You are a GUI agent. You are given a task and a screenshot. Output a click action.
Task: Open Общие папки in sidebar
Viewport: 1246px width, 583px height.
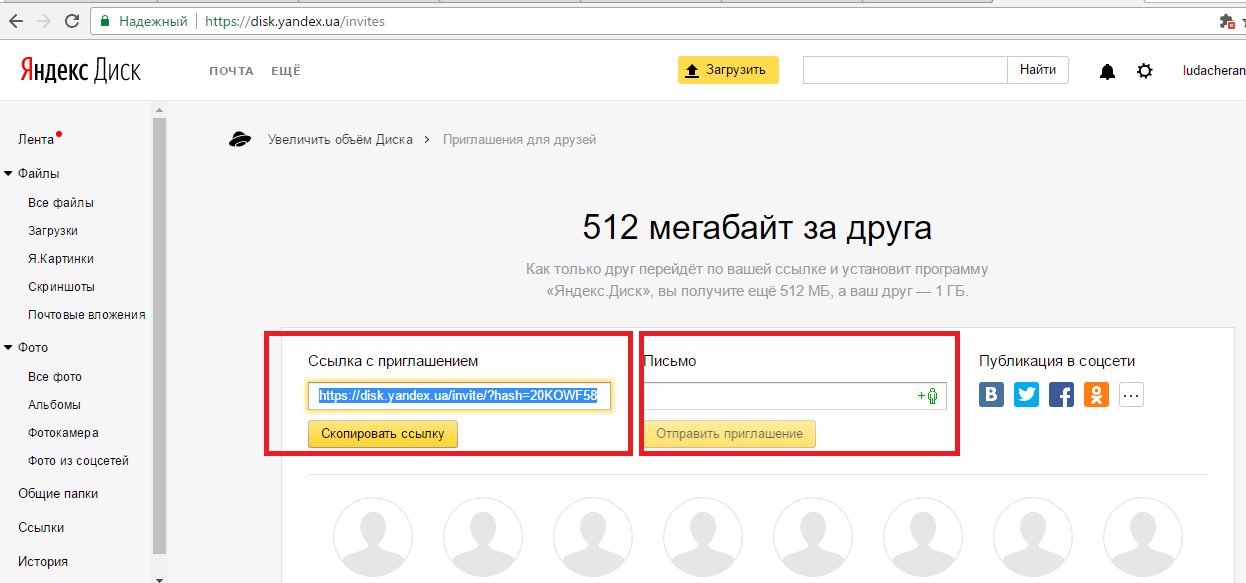[x=58, y=494]
